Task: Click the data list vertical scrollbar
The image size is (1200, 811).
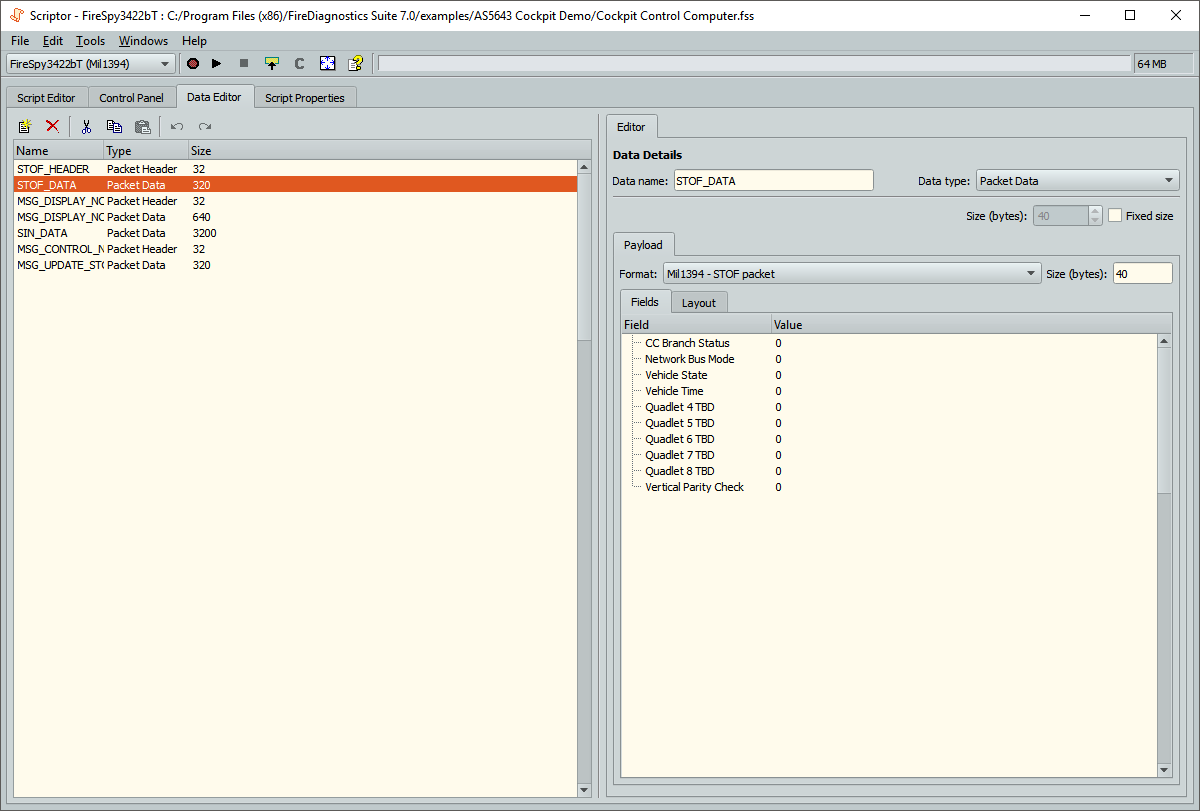Action: click(584, 257)
